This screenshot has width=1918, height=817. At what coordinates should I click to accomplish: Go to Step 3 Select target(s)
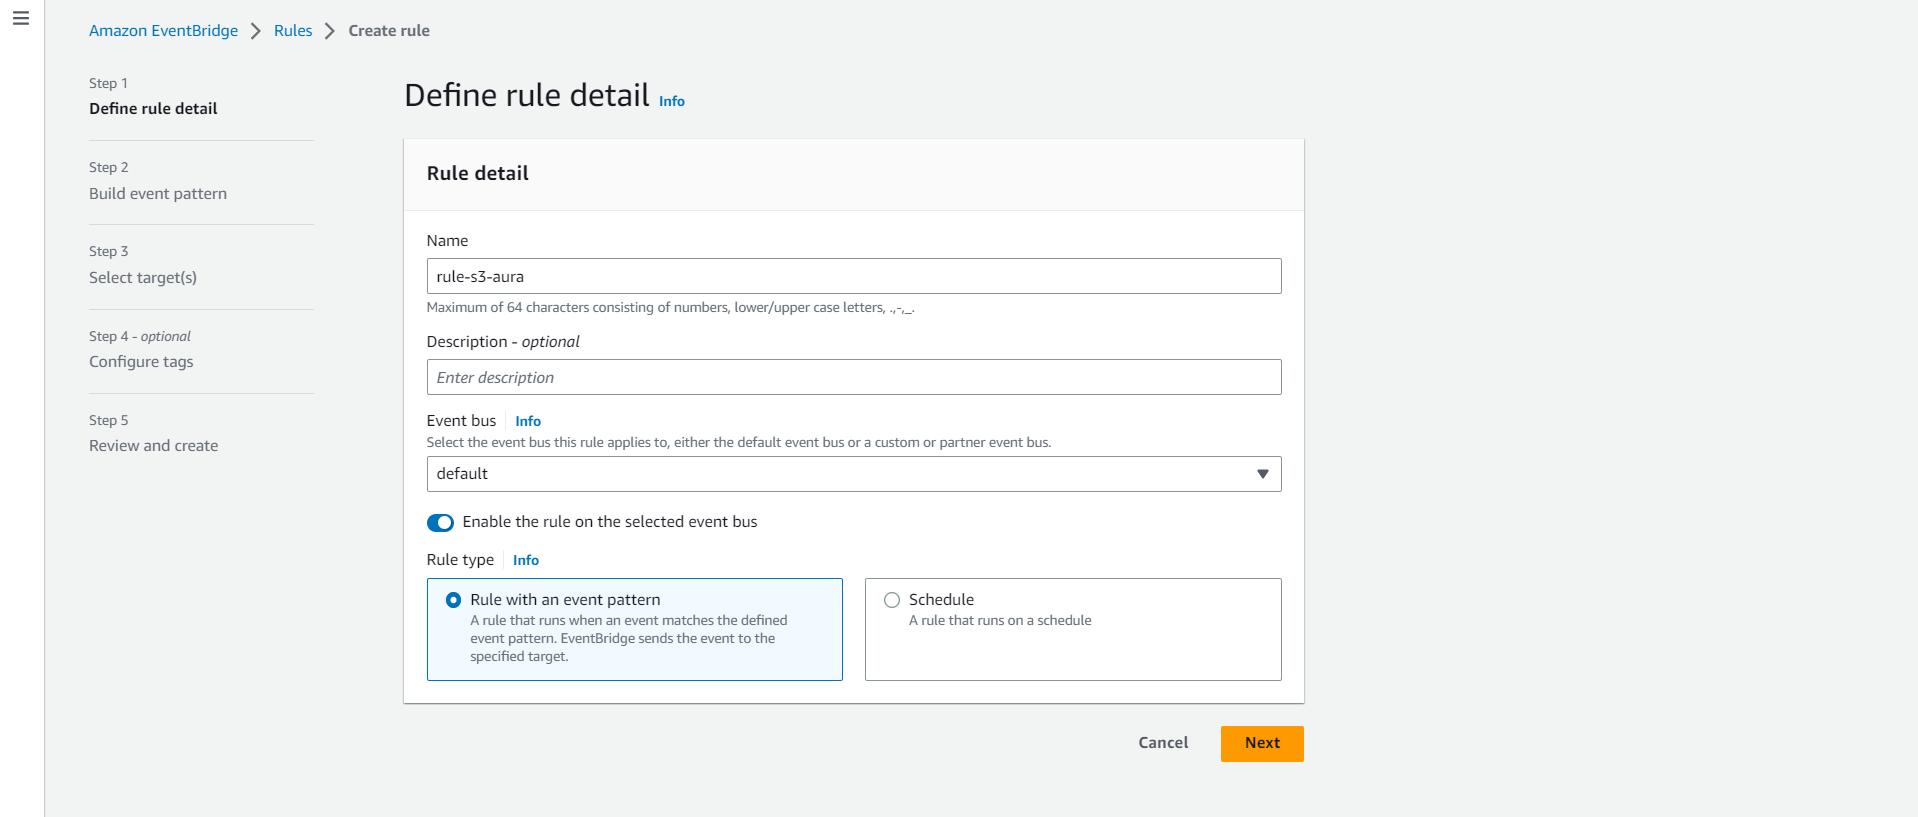(143, 278)
